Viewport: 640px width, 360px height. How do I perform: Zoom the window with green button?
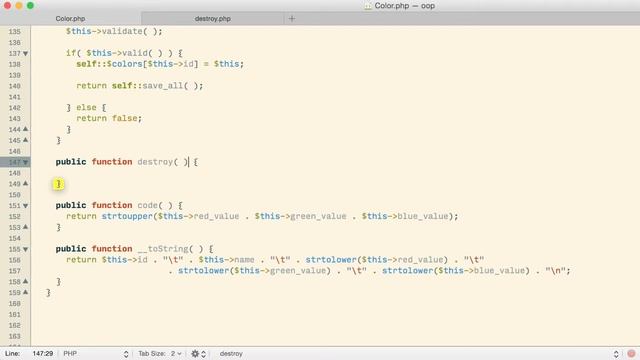[30, 6]
